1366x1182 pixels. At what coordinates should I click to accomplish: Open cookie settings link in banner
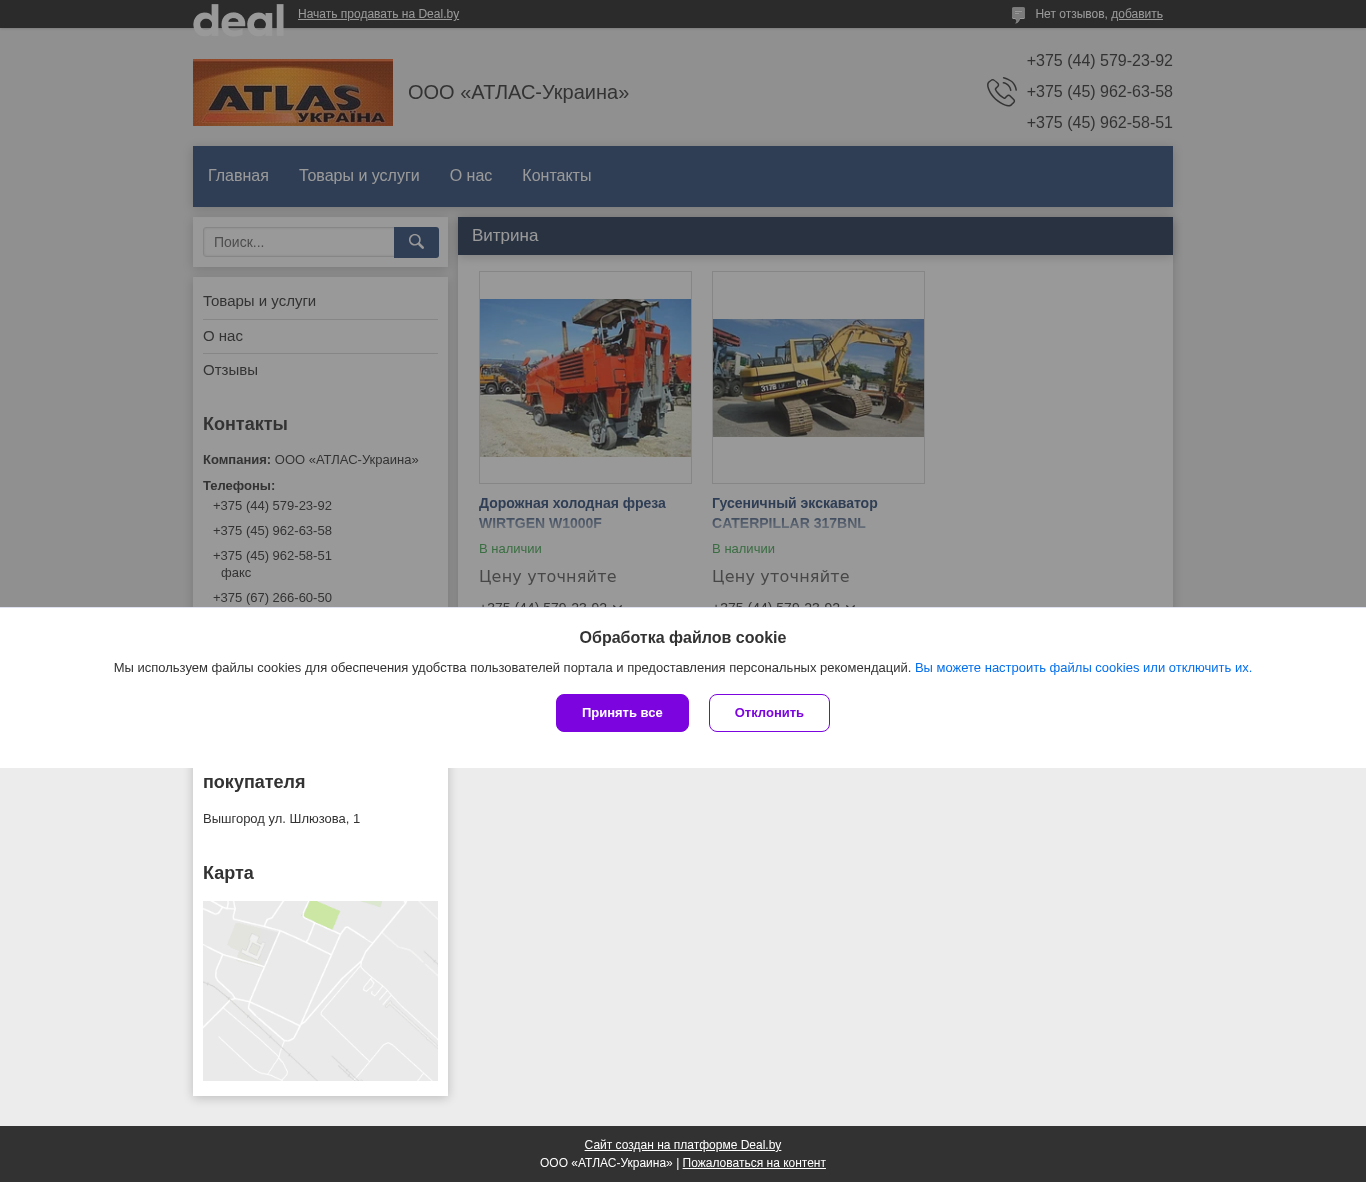1083,668
